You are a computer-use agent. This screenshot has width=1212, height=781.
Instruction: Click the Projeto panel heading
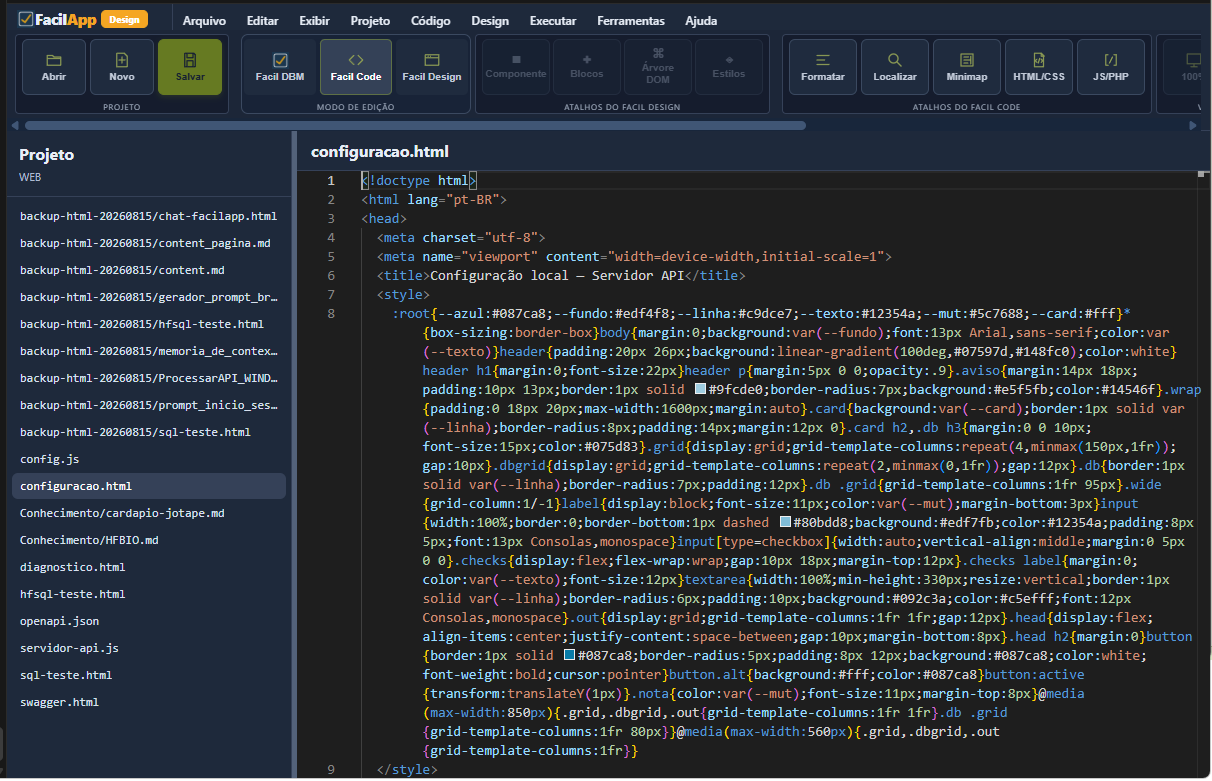point(47,155)
